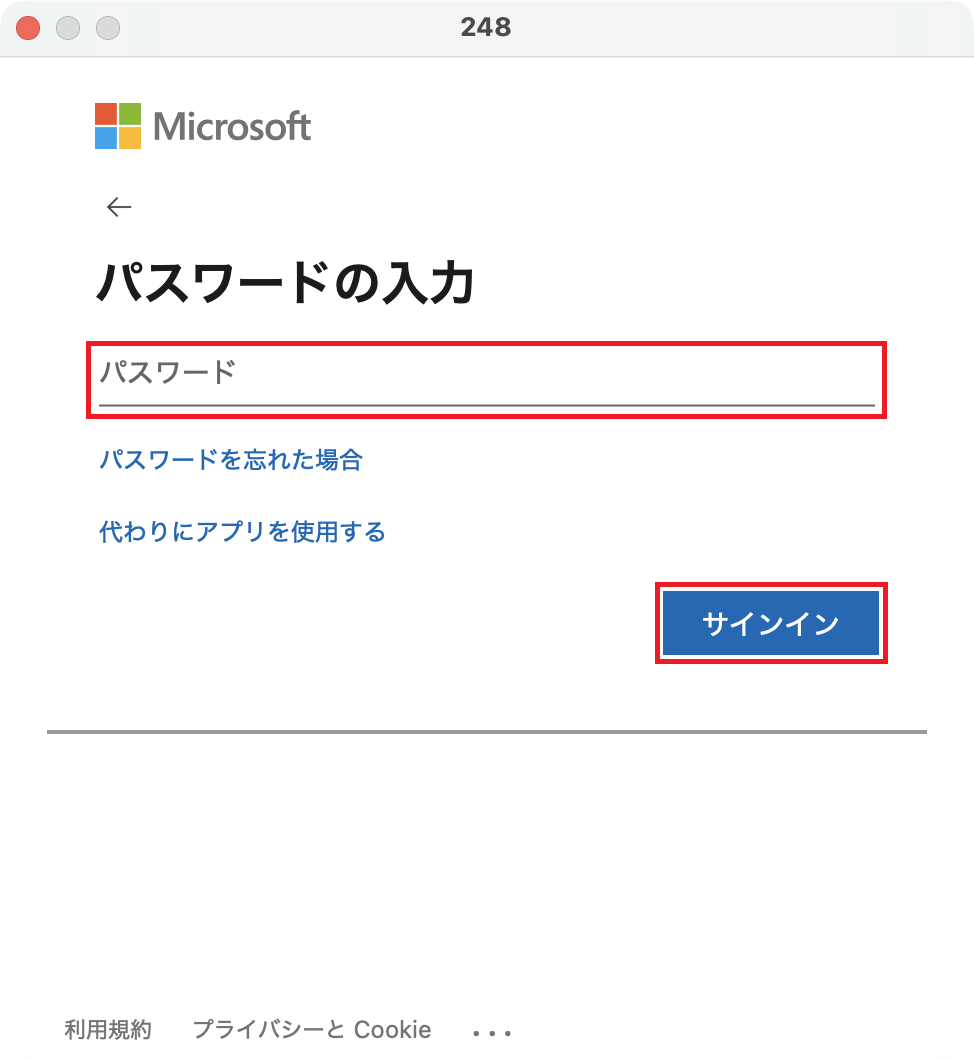Click the blue square of Microsoft logo
Screen dimensions: 974x1058
point(106,138)
